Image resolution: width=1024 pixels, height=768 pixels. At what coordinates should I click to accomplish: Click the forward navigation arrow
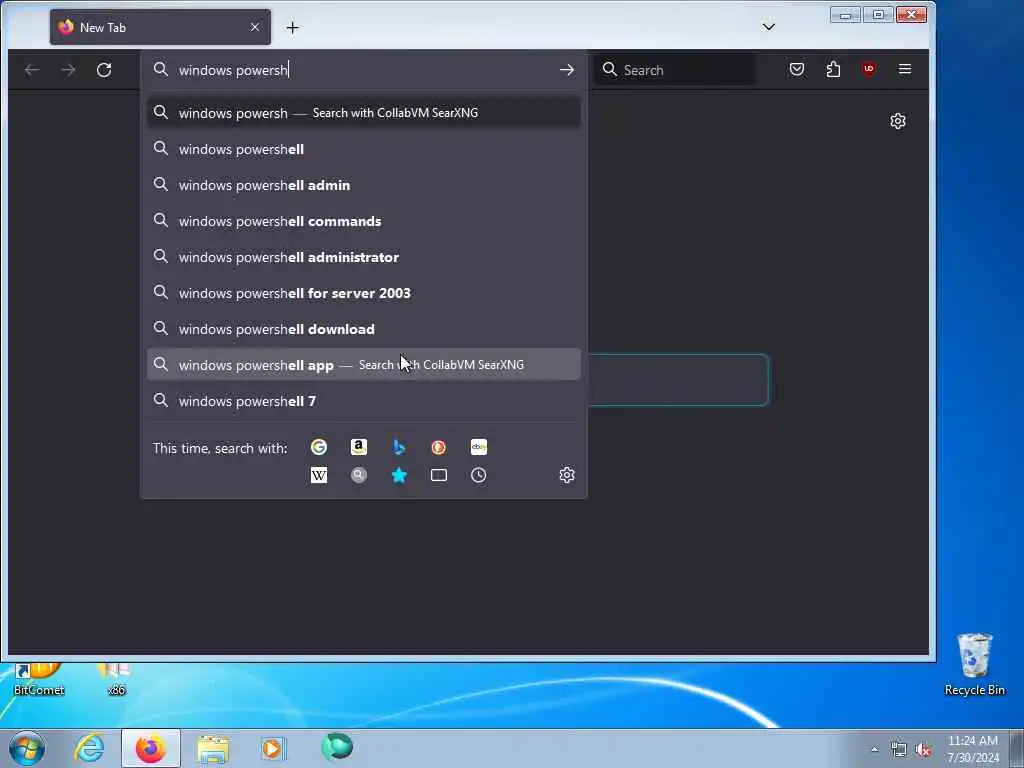(x=69, y=70)
